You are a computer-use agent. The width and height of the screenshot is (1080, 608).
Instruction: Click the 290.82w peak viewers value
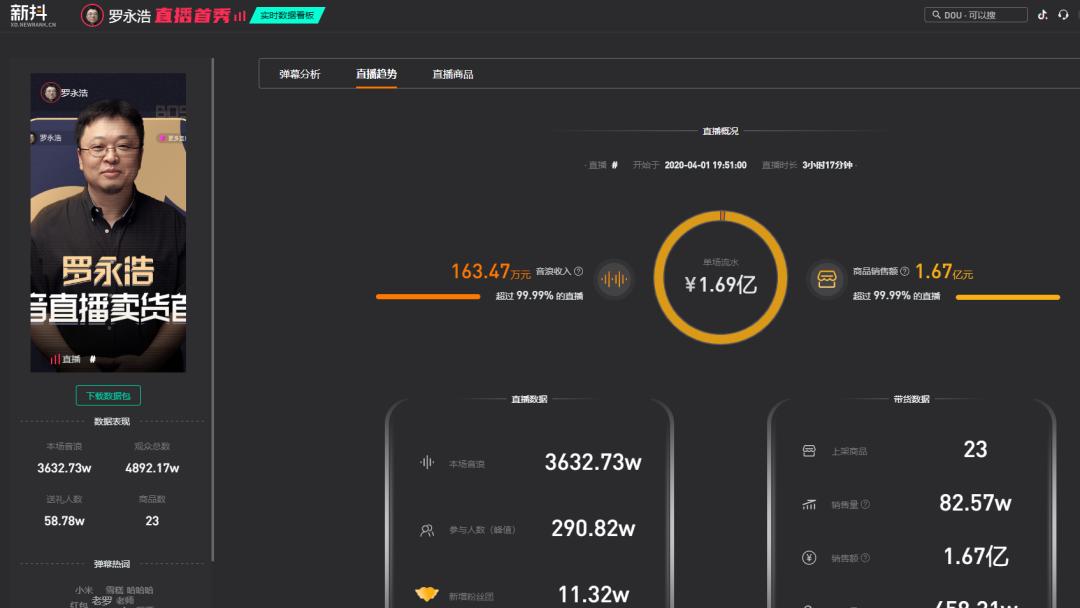593,528
